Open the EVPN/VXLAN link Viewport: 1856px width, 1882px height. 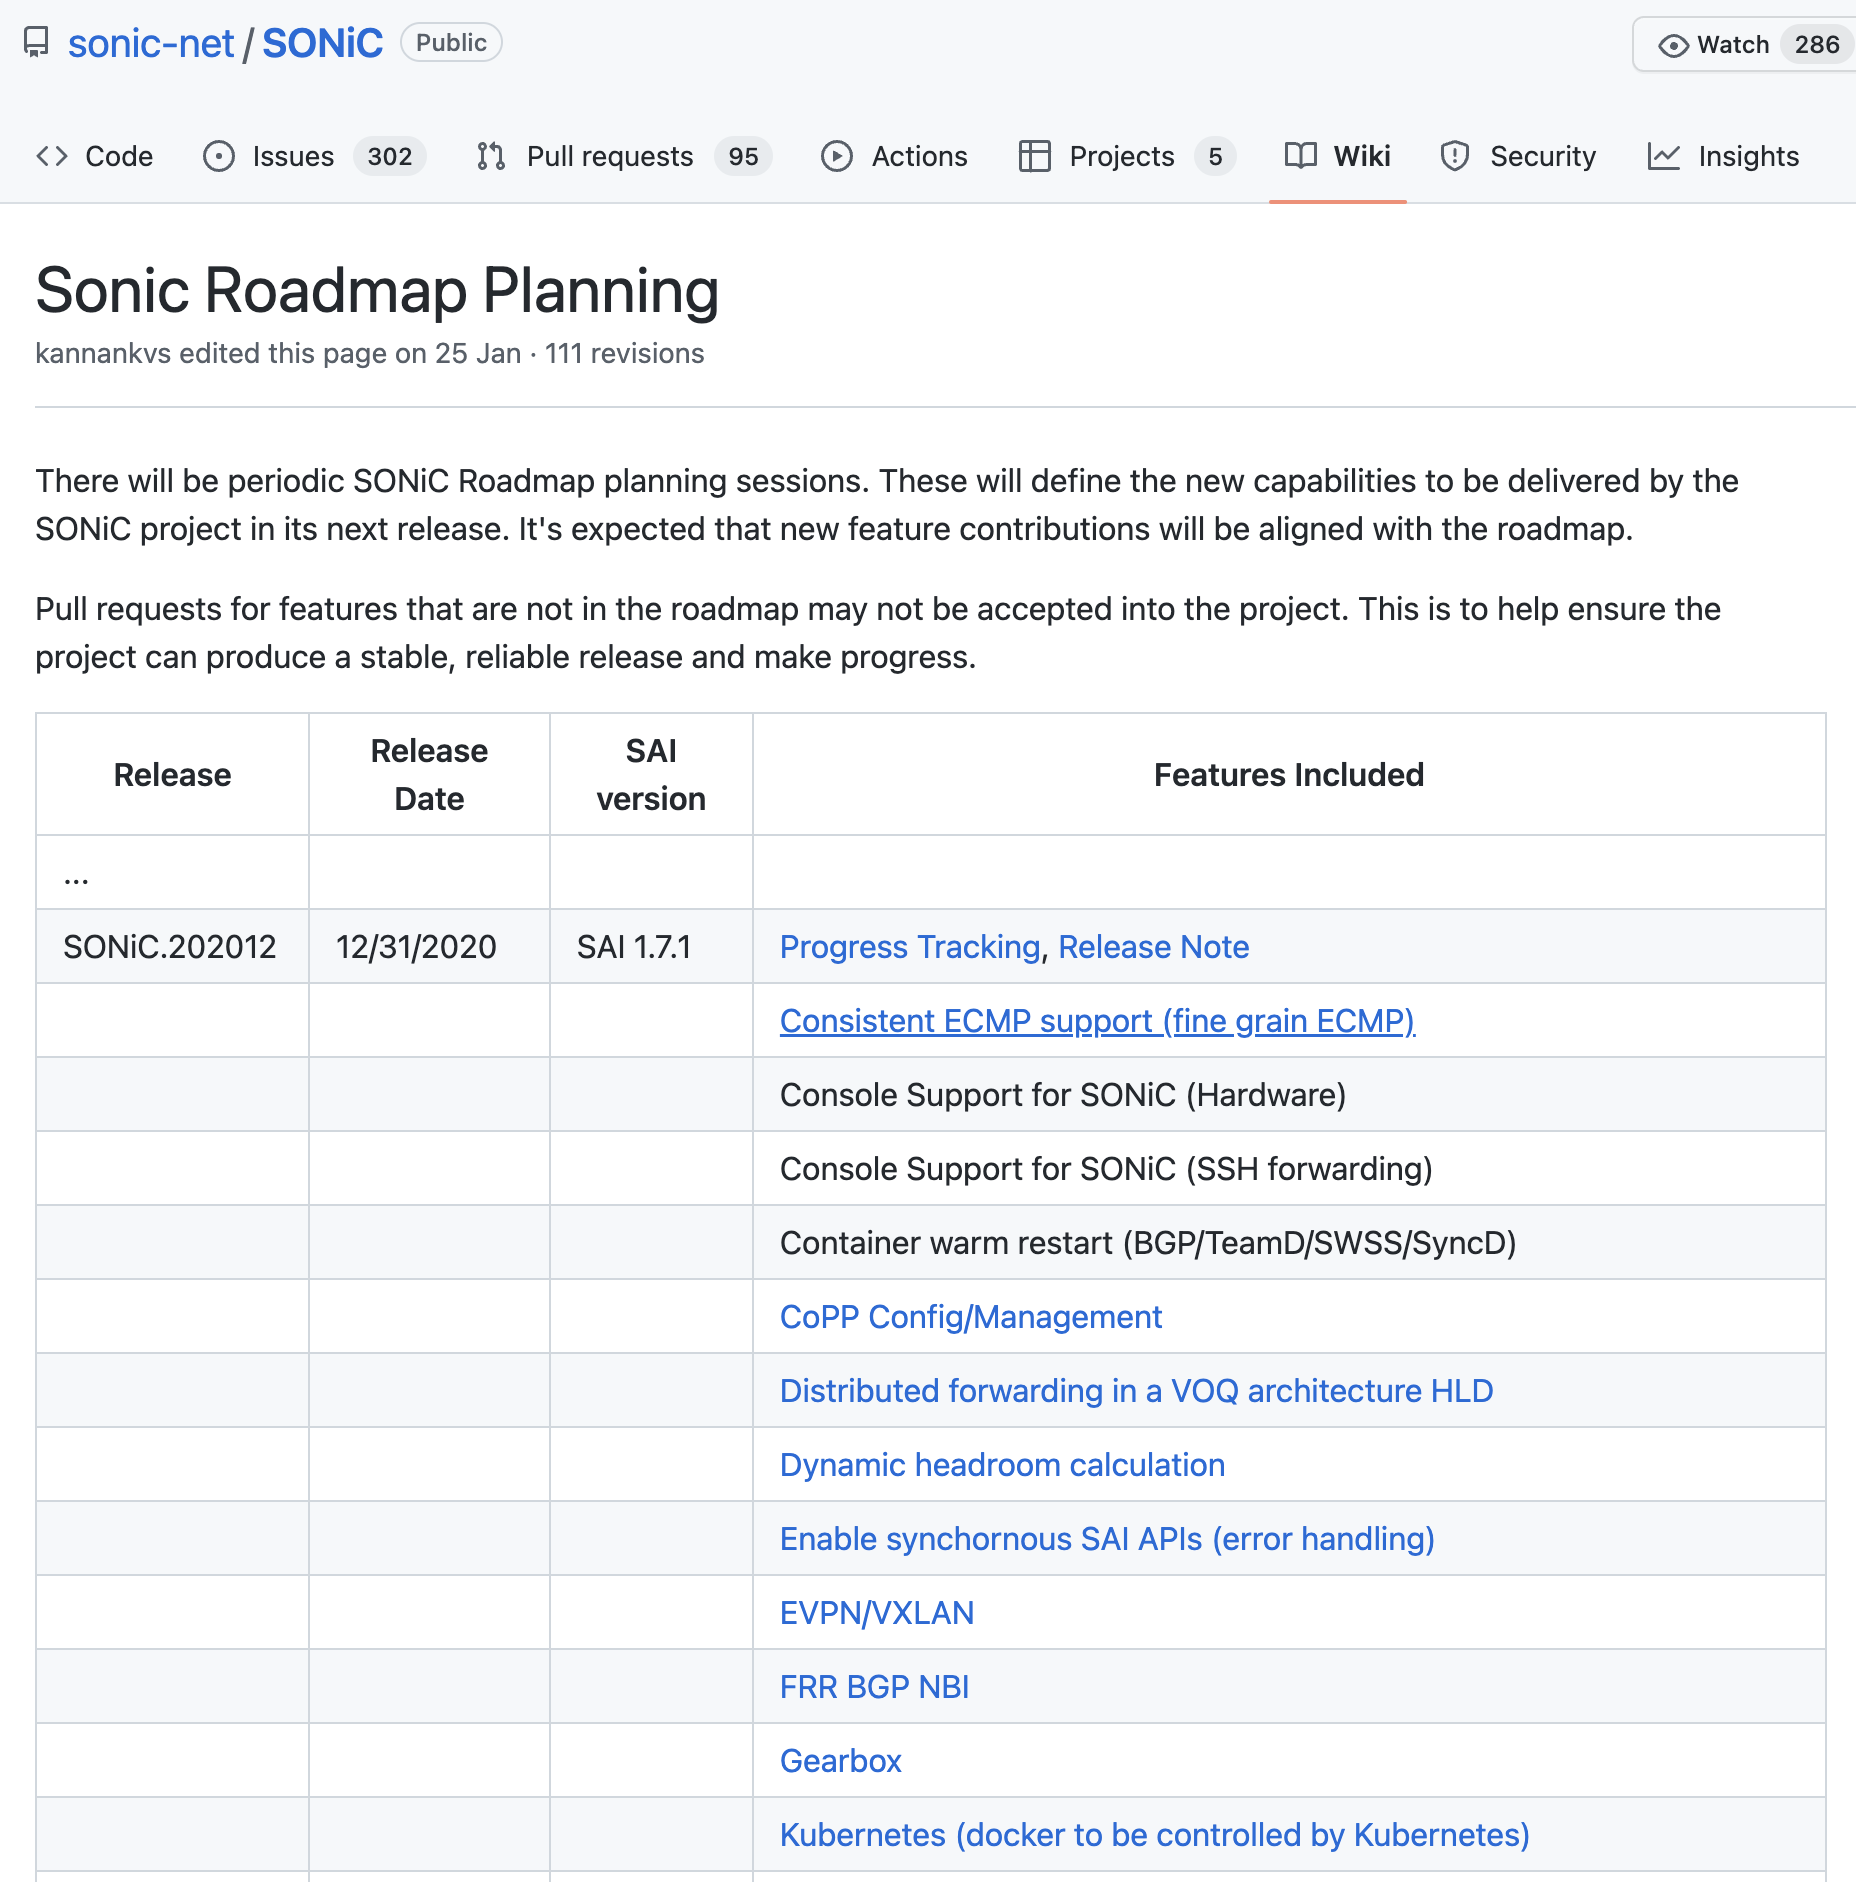pyautogui.click(x=877, y=1612)
